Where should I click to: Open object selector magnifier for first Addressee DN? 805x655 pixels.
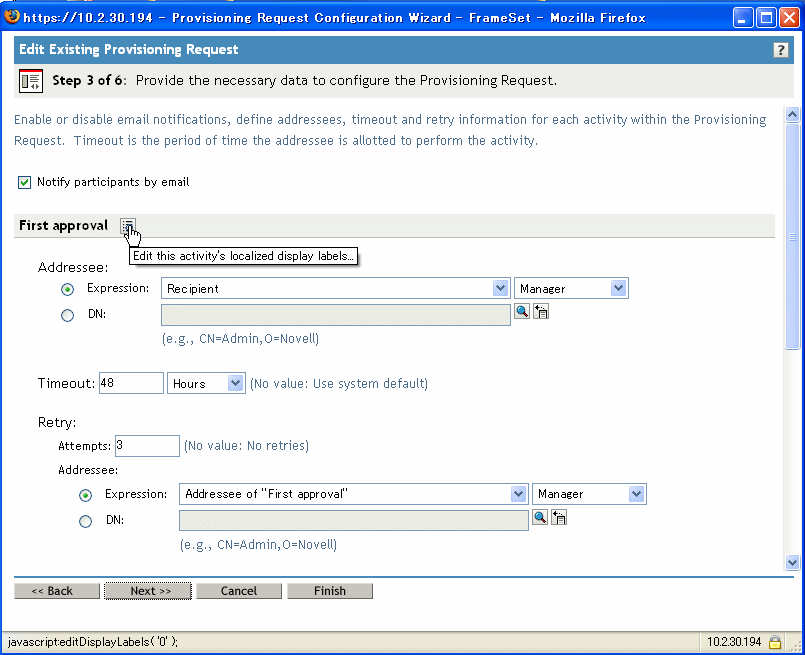(x=522, y=311)
